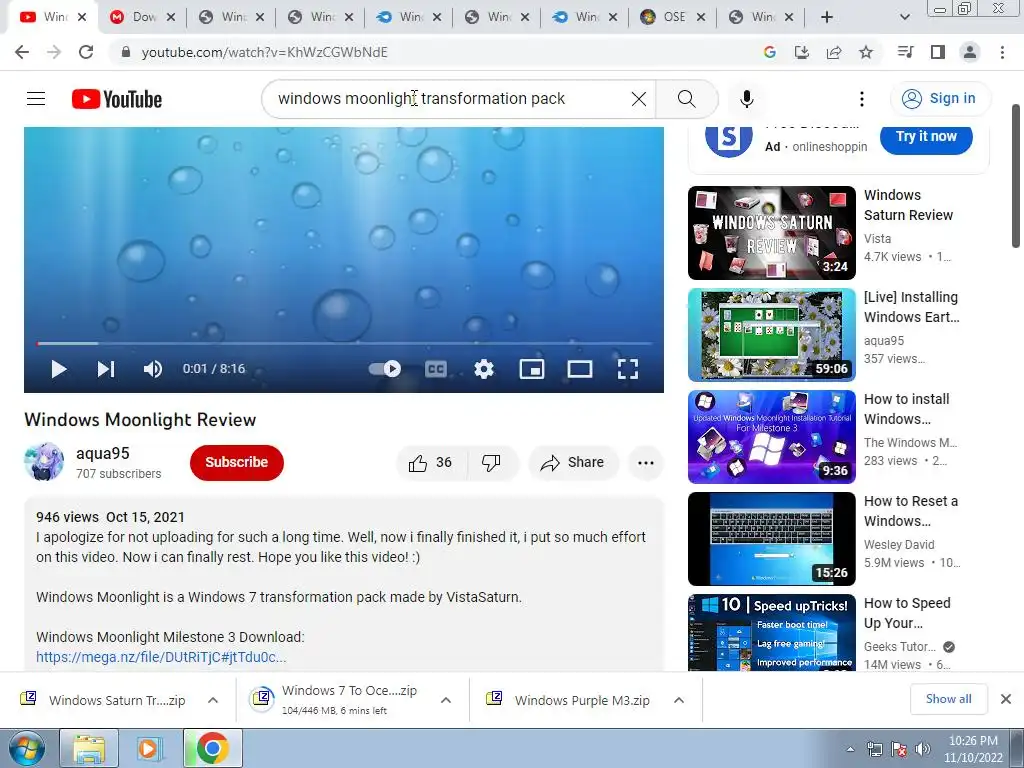This screenshot has height=768, width=1024.
Task: Open Windows Explorer from taskbar
Action: tap(89, 748)
